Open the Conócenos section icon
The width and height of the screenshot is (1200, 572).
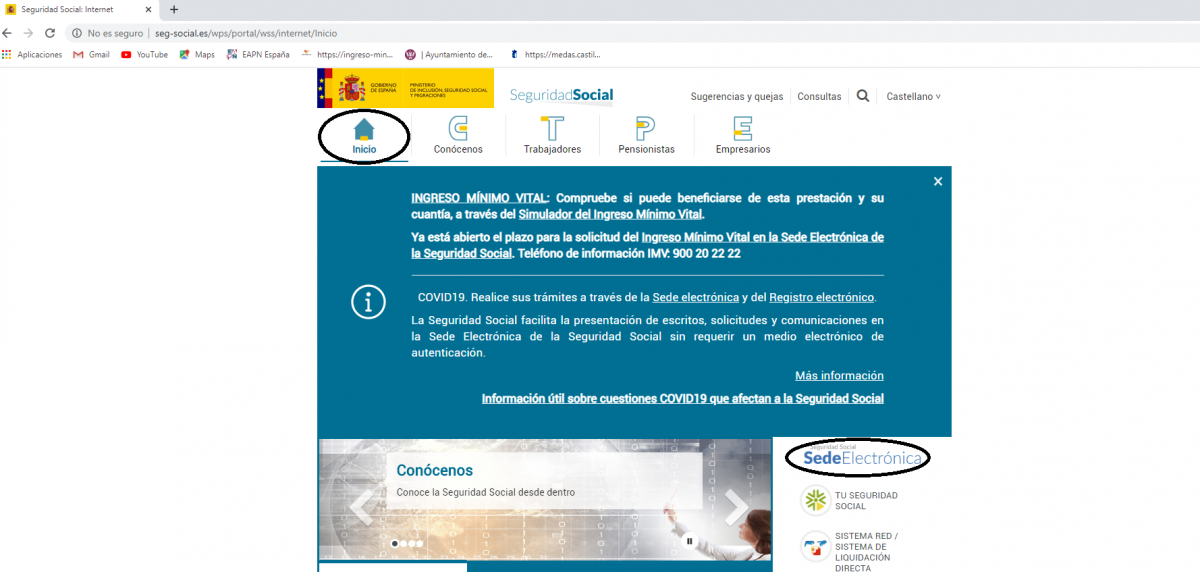[458, 129]
